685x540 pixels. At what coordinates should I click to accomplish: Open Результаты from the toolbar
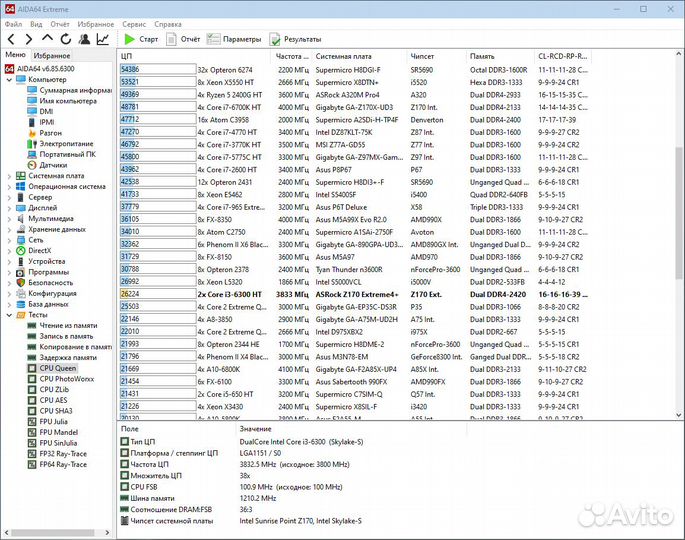(x=295, y=39)
